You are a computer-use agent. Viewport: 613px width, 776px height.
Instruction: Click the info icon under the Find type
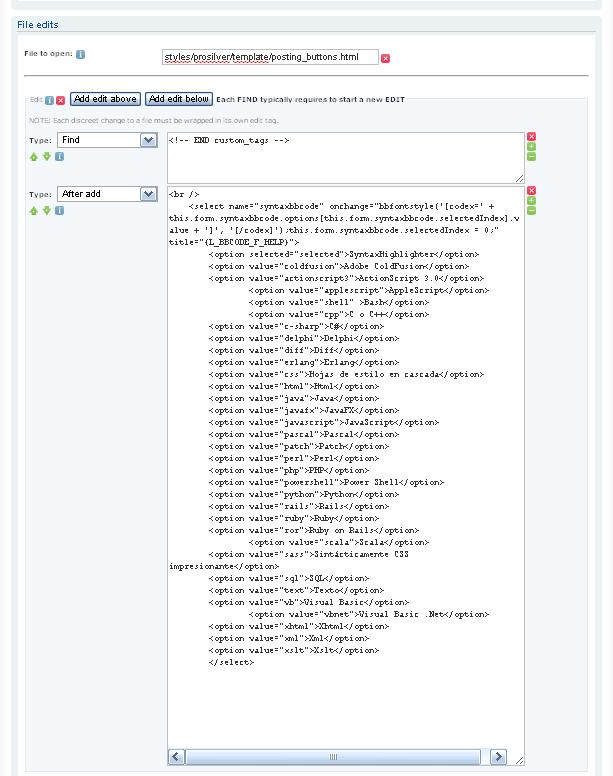(x=59, y=156)
